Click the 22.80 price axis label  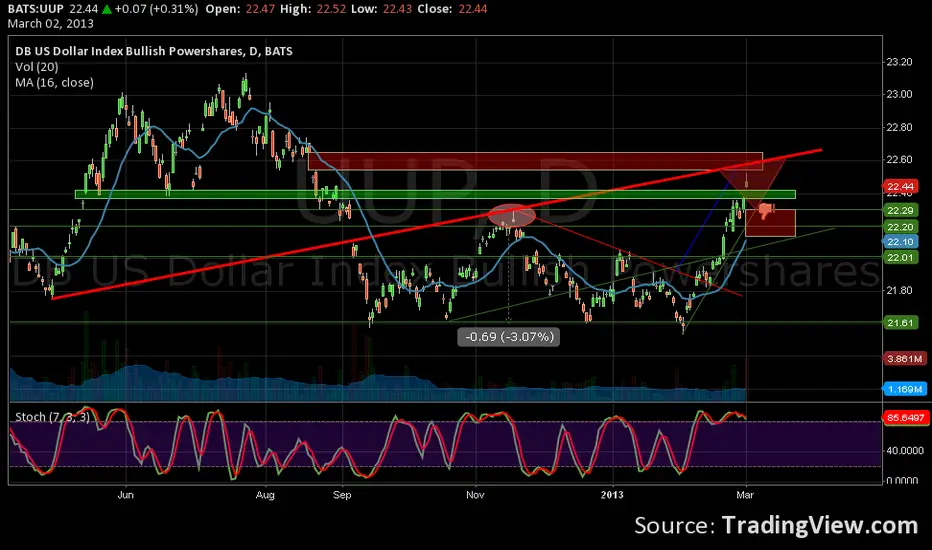click(899, 127)
